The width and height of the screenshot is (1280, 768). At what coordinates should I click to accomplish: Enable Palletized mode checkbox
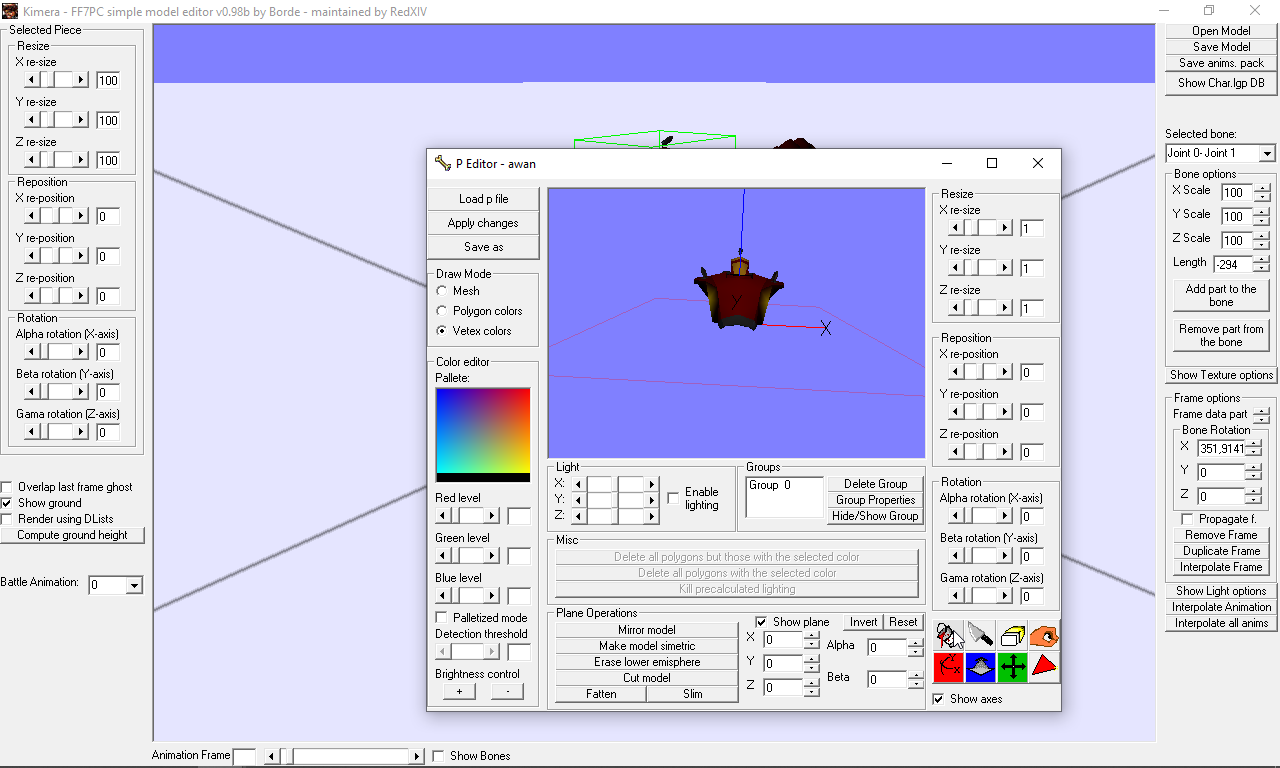click(442, 618)
